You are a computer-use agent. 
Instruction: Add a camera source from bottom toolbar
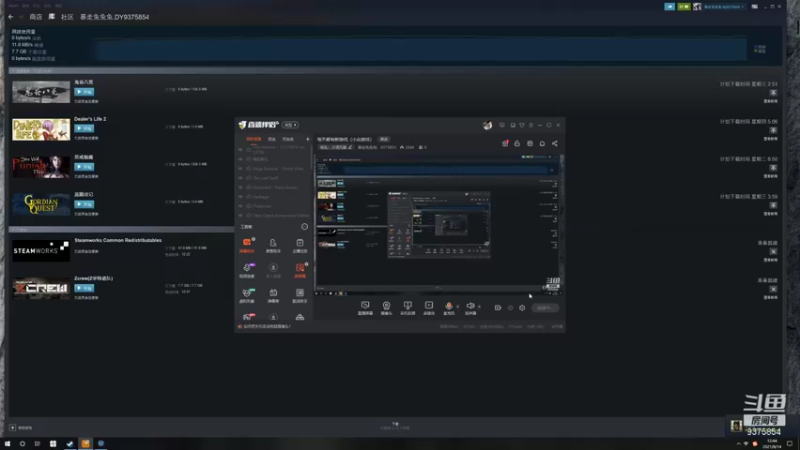pyautogui.click(x=386, y=308)
